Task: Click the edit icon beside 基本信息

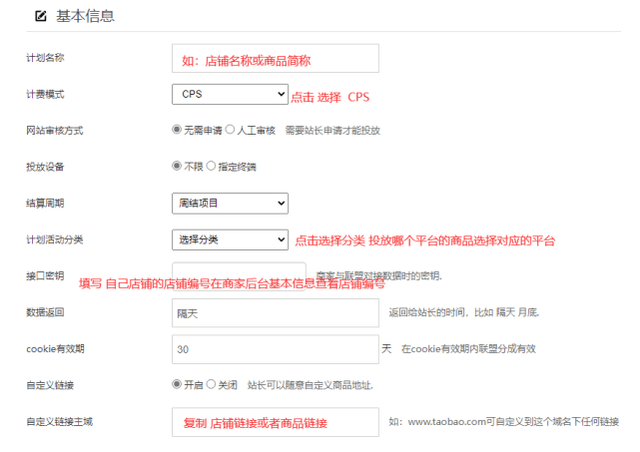Action: [41, 16]
